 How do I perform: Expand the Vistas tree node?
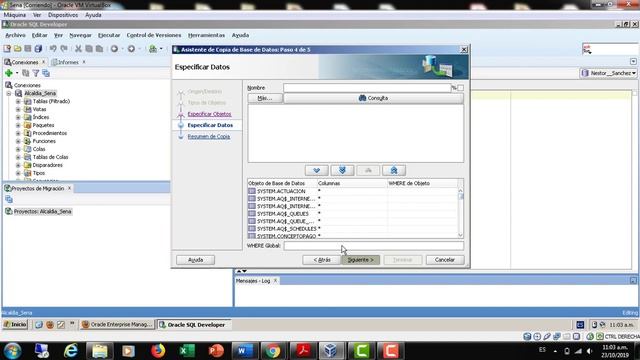(x=18, y=109)
